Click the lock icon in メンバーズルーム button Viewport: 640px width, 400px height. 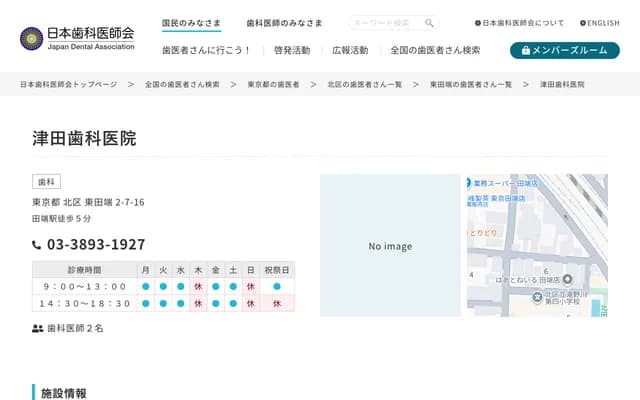point(524,50)
